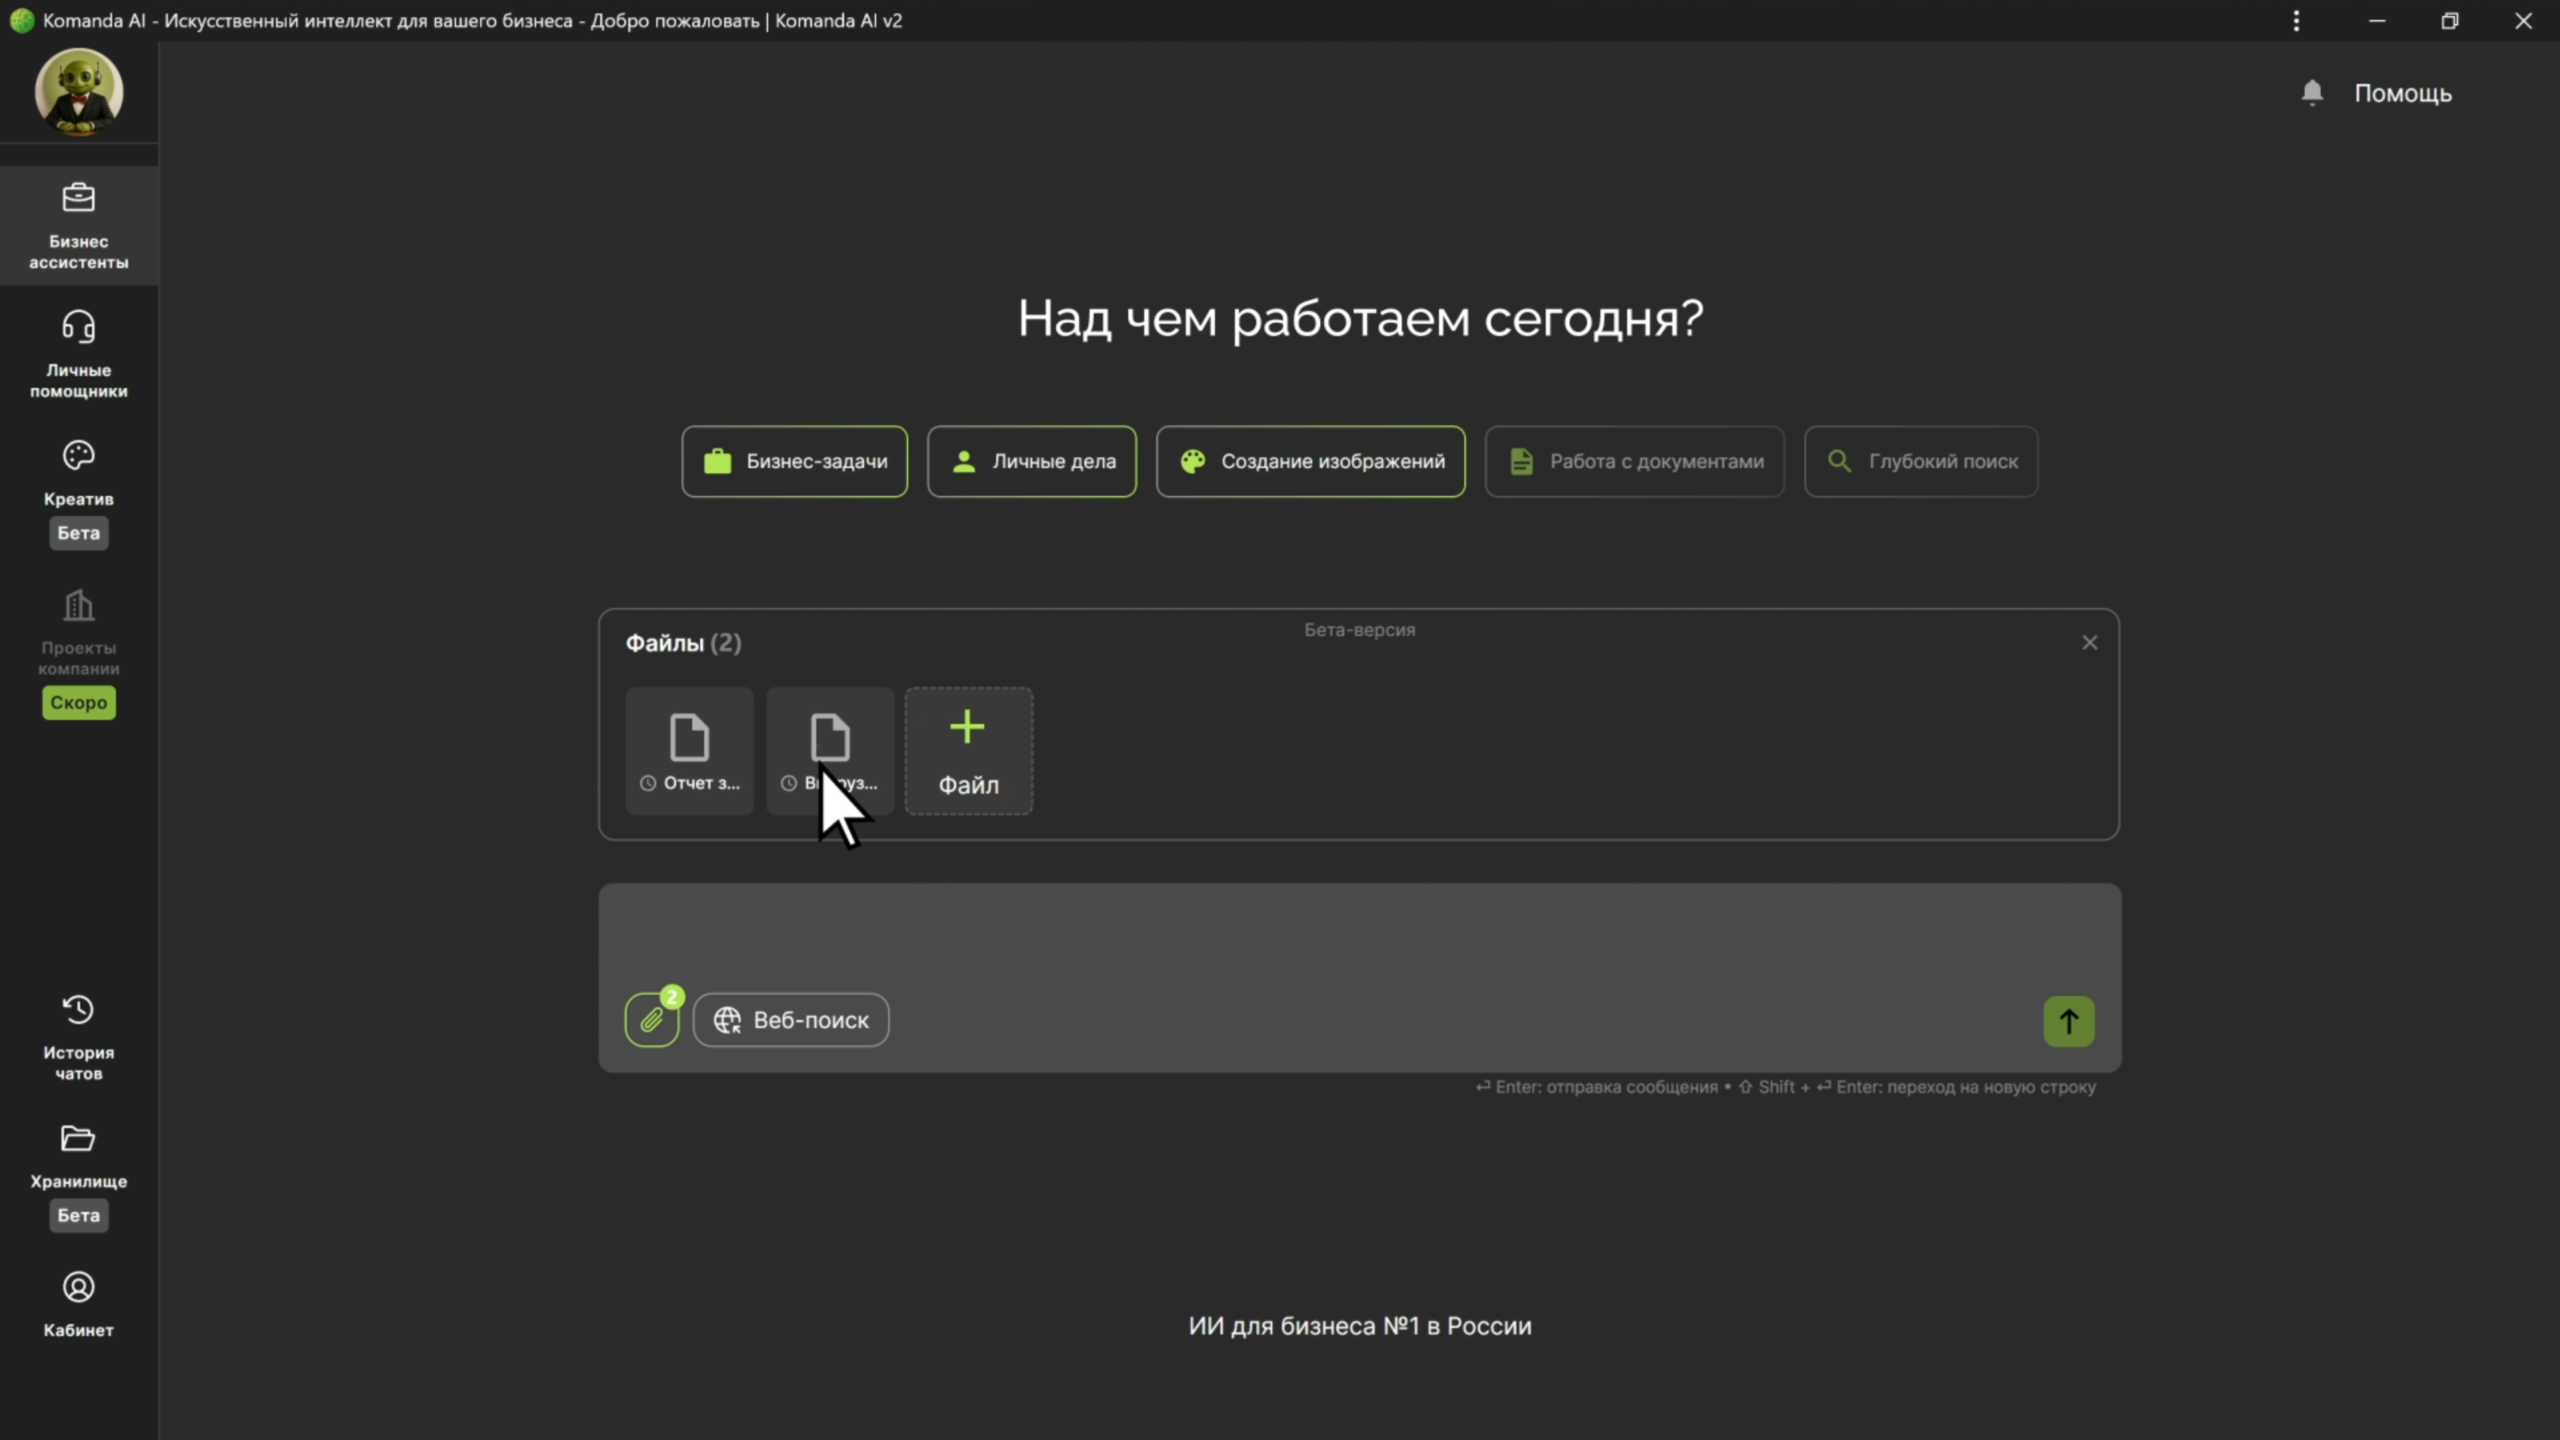Open the Кабинет profile section
This screenshot has width=2560, height=1440.
[x=78, y=1303]
